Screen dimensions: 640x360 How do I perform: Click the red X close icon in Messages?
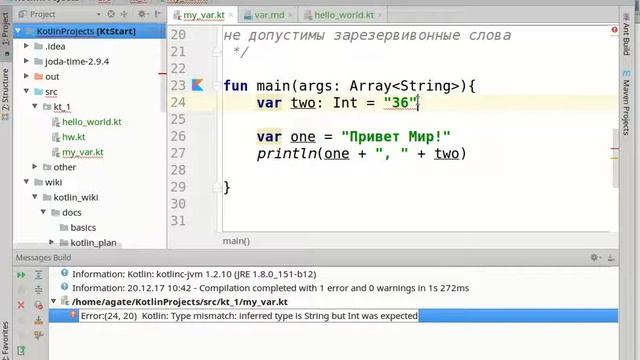(21, 305)
